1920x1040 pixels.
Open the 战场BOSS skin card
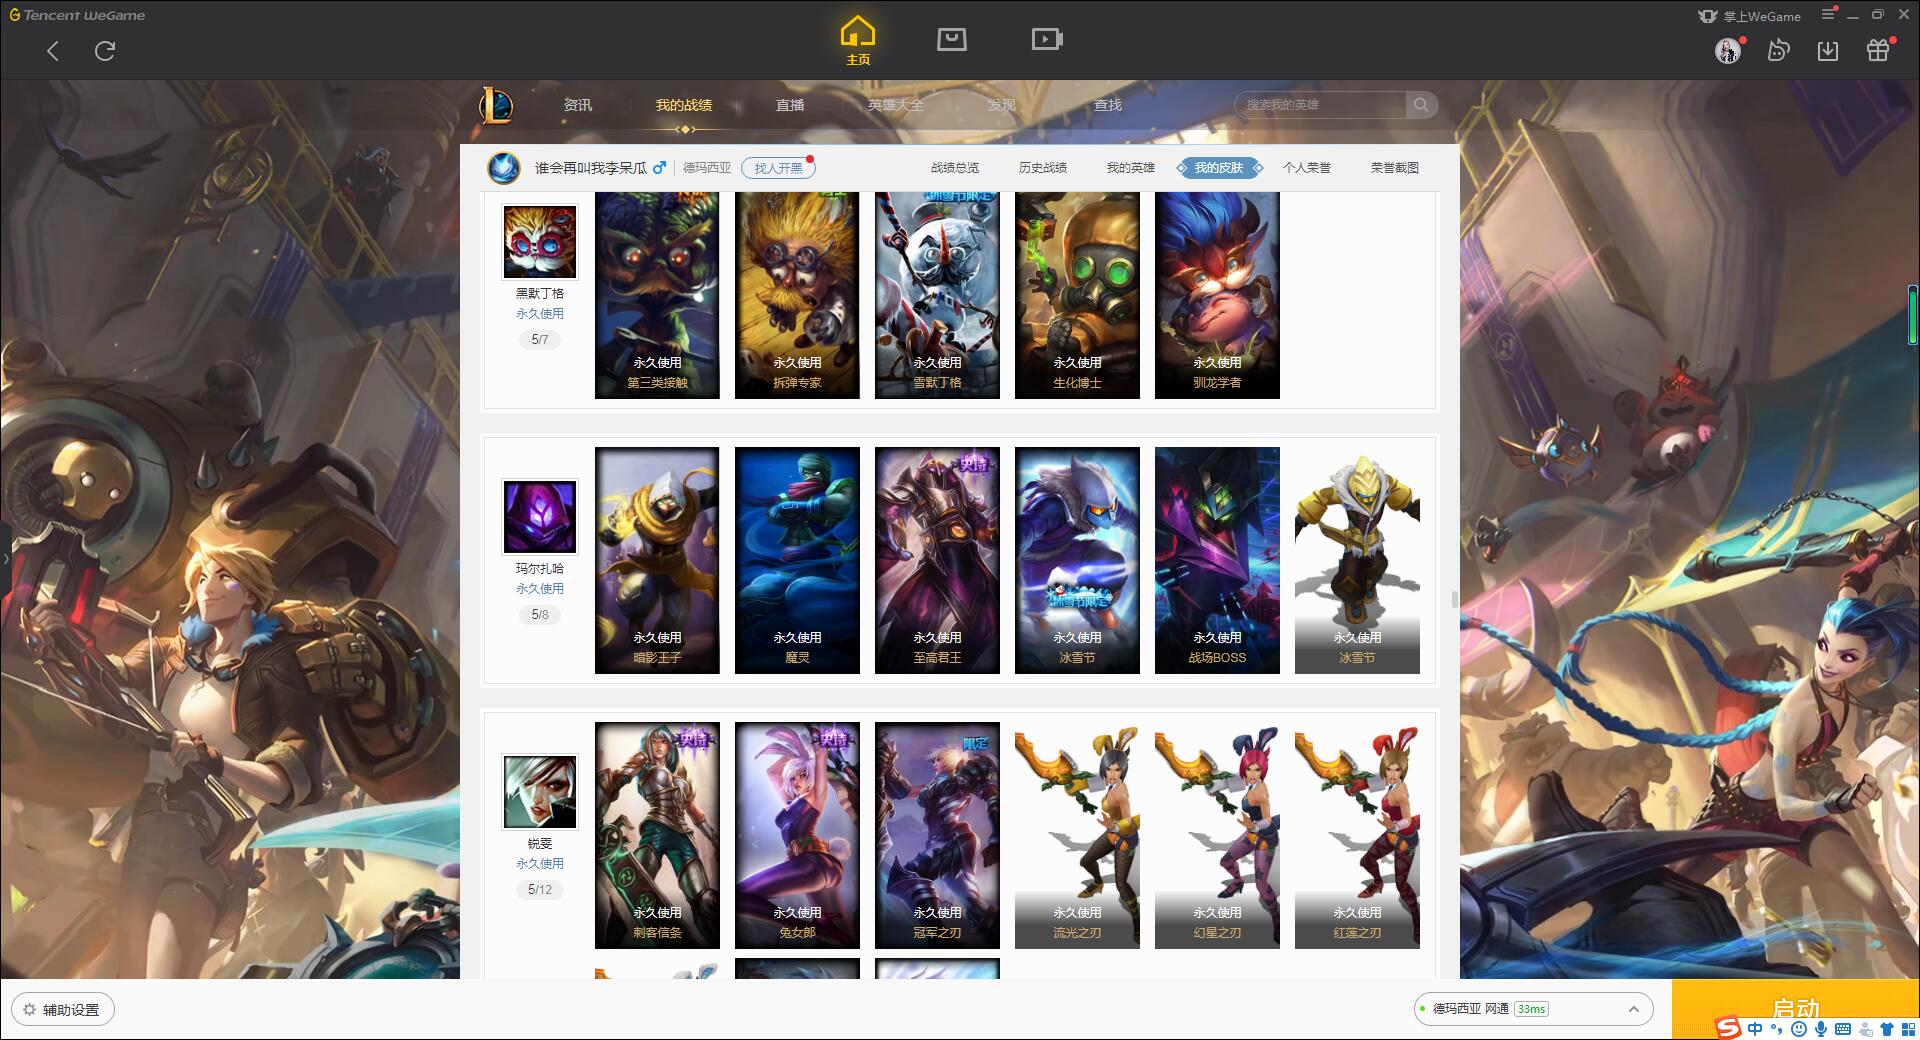(1217, 560)
